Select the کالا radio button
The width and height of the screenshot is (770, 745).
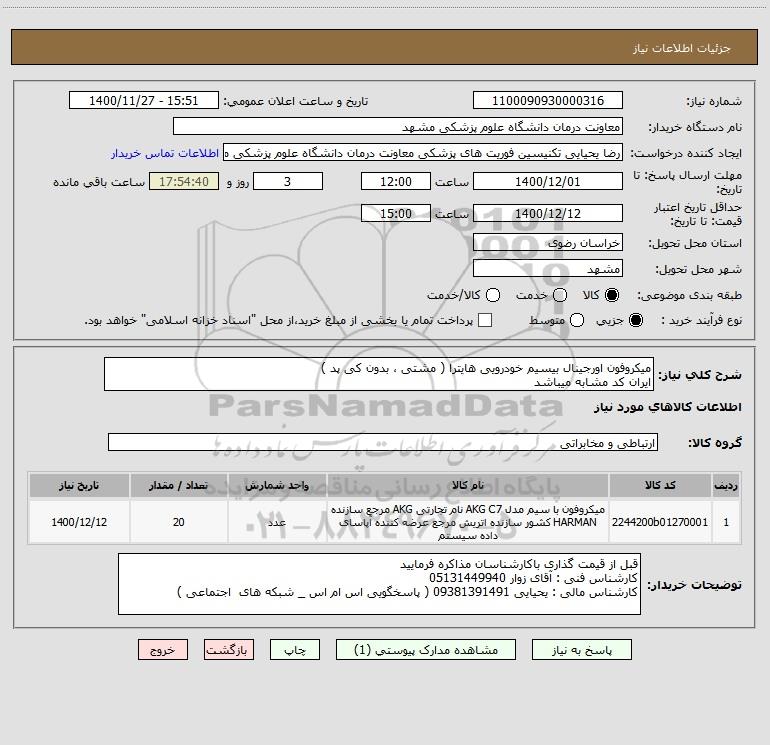[612, 295]
